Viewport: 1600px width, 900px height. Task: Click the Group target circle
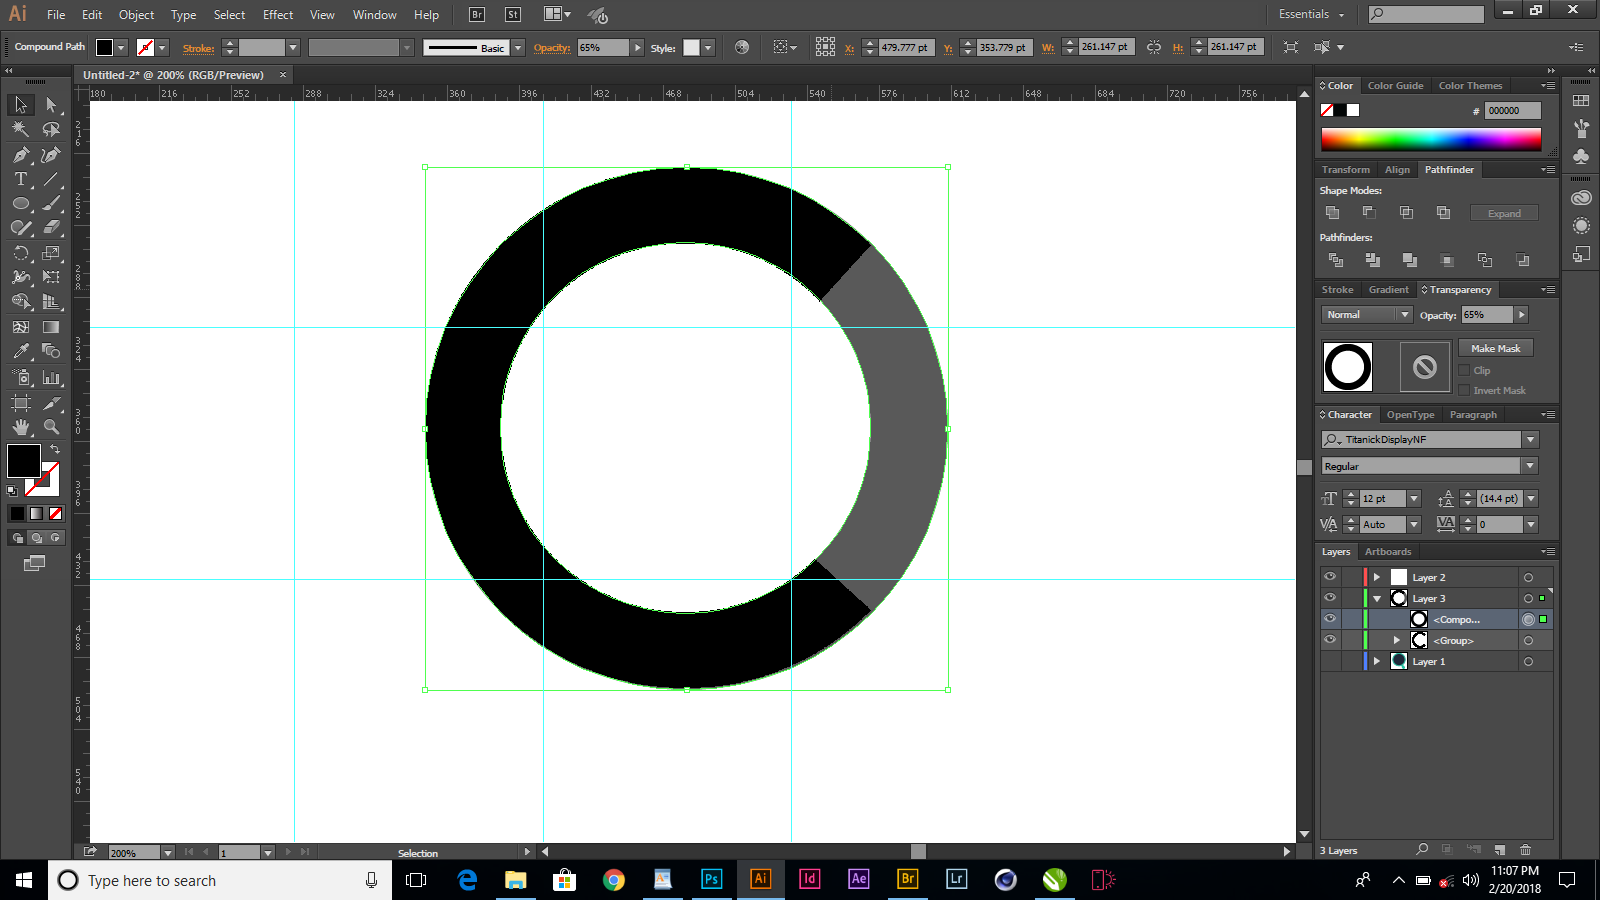coord(1528,641)
